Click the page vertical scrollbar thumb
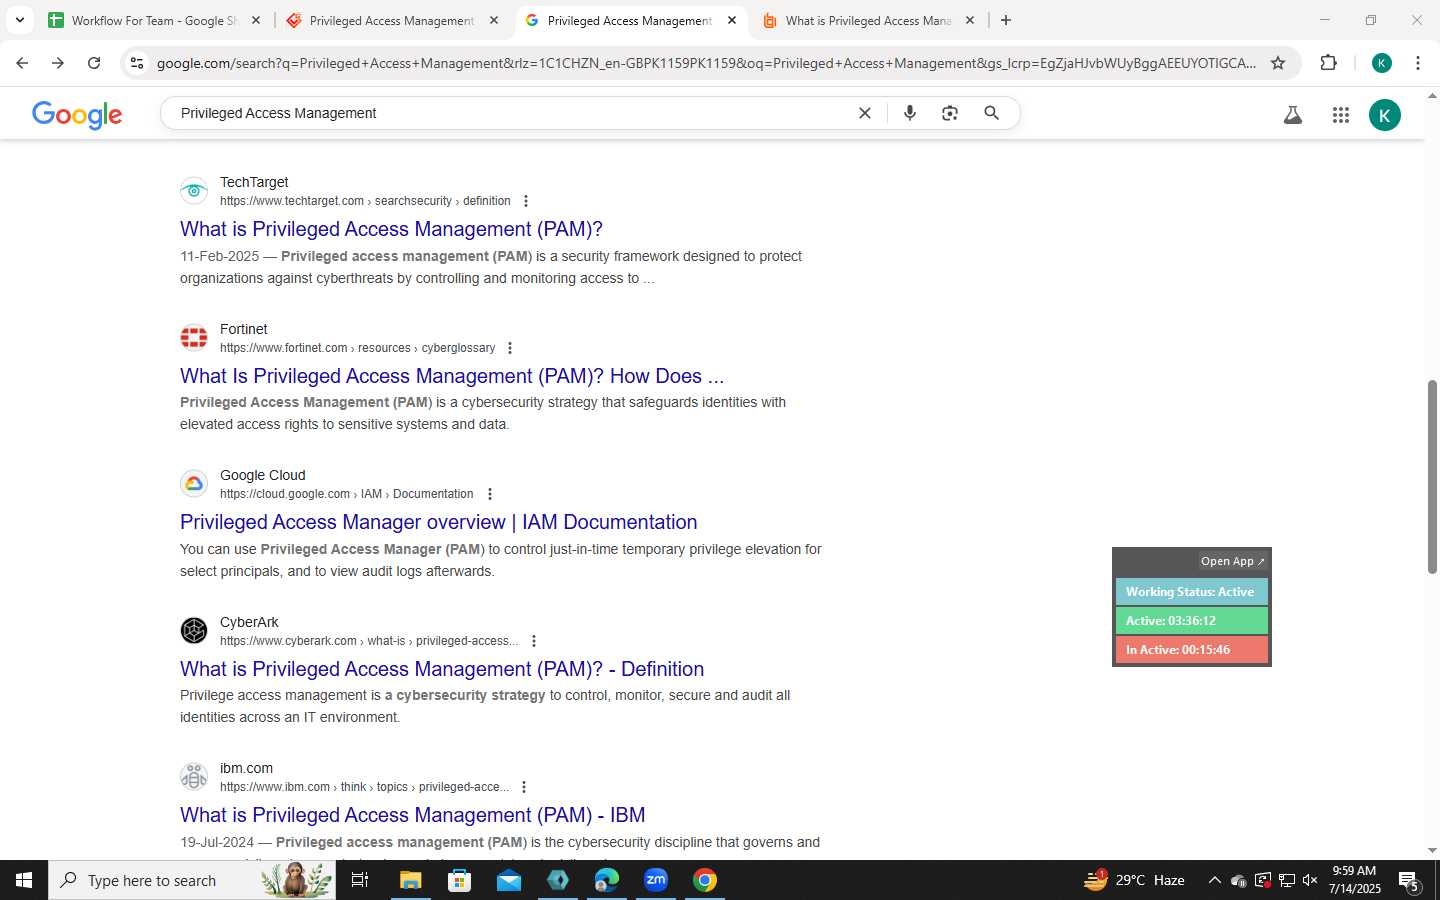This screenshot has height=900, width=1440. (1432, 477)
